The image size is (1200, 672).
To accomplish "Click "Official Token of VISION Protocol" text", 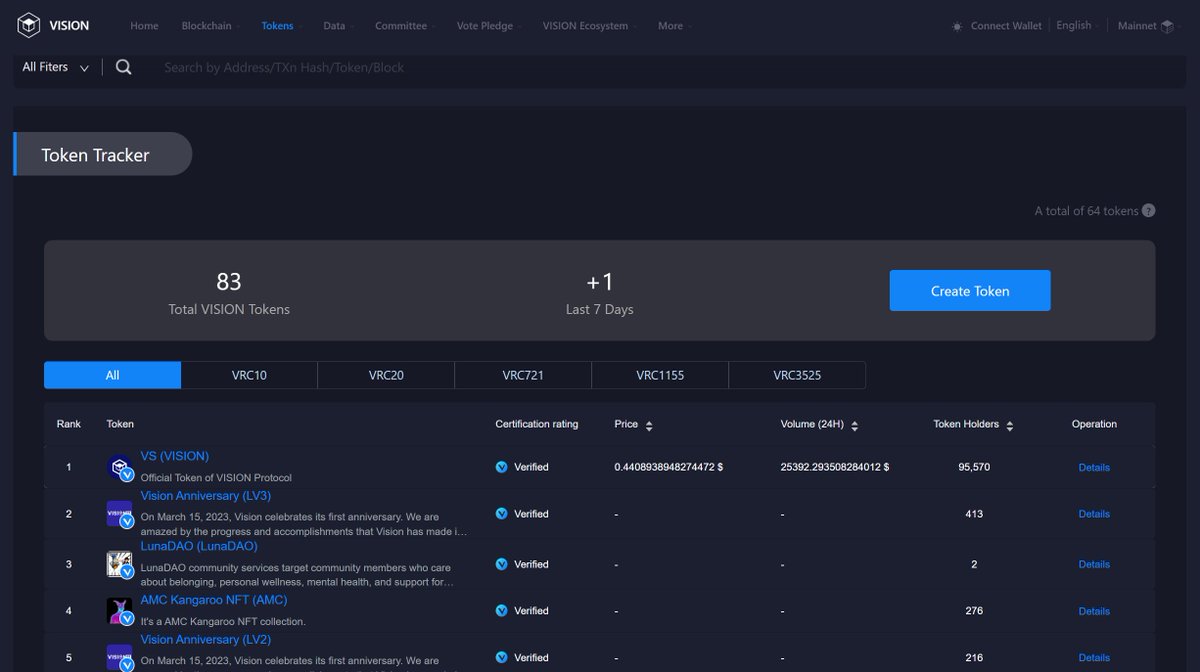I will tap(216, 478).
